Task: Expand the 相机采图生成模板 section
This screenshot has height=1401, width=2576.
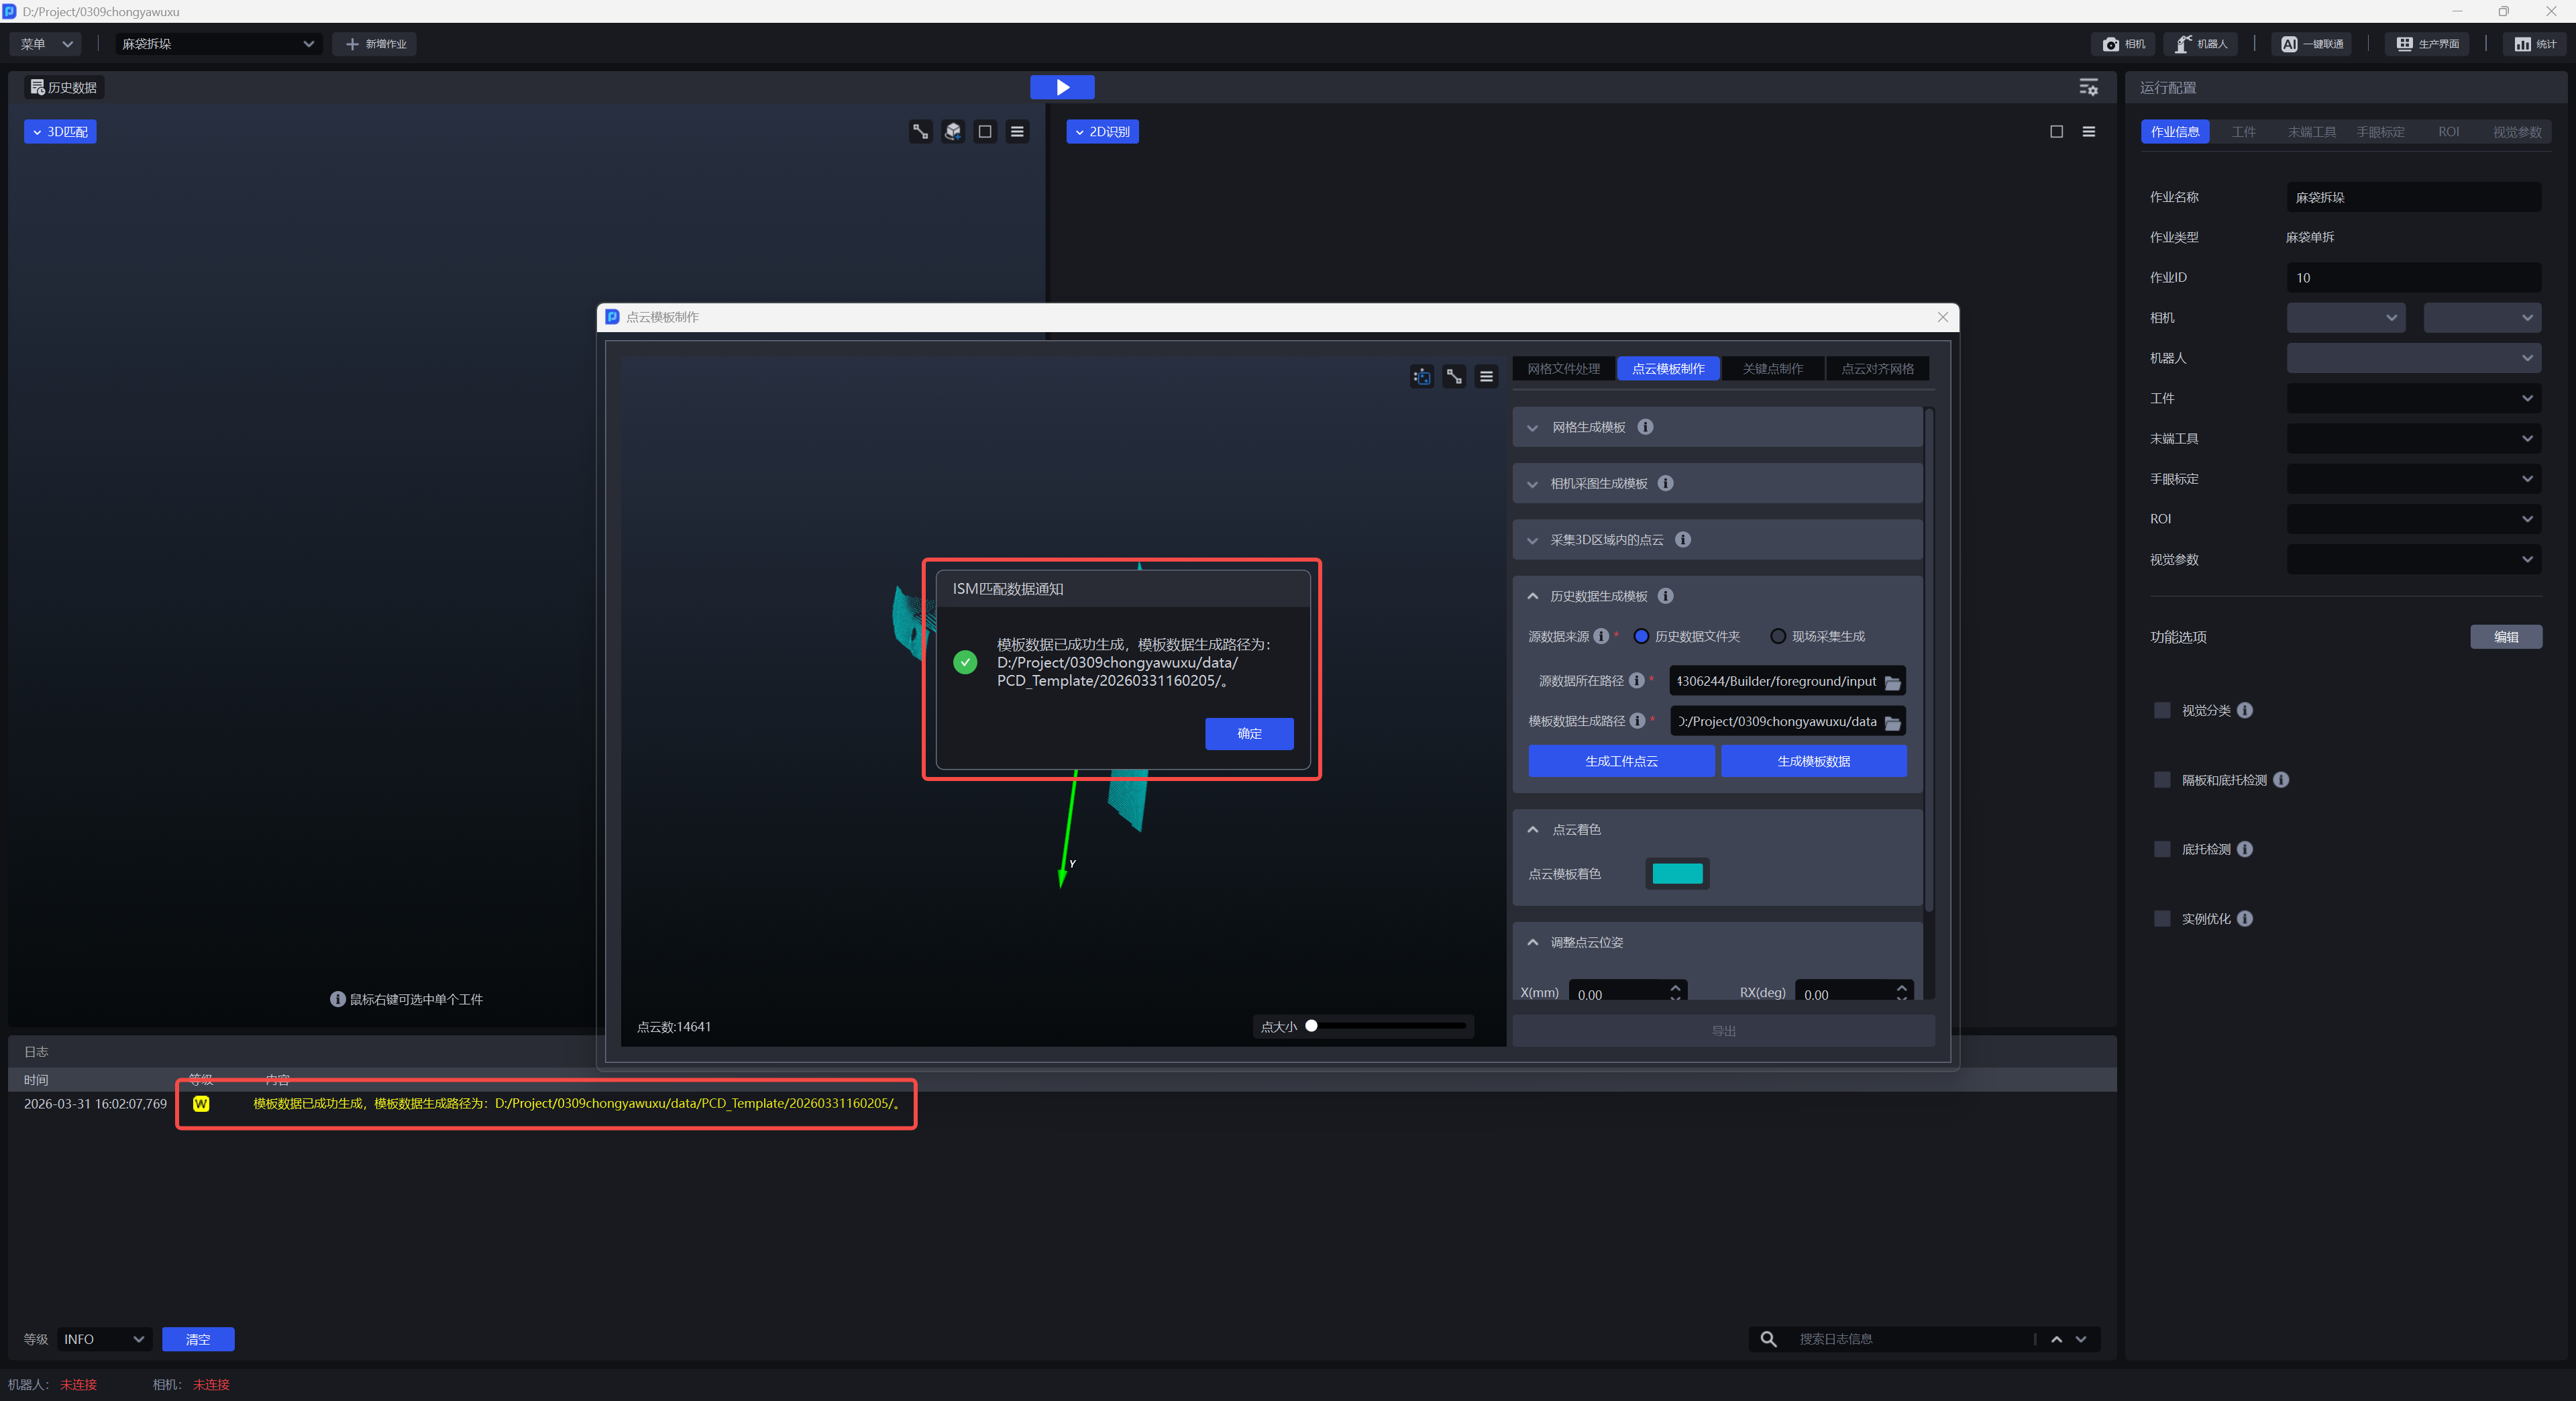Action: click(x=1532, y=484)
